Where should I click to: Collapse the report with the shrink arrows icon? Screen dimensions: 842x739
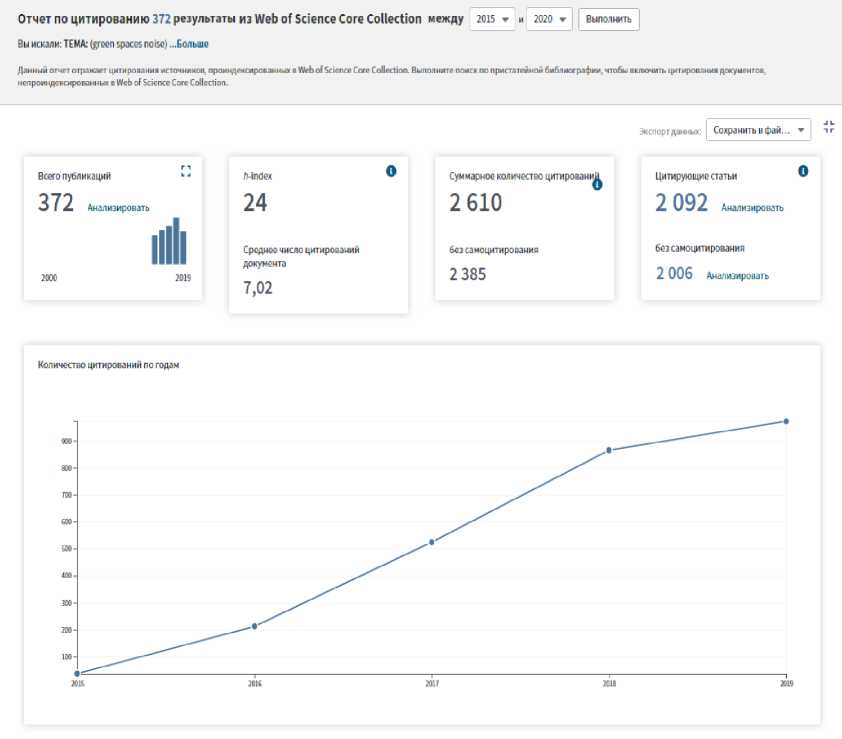829,127
